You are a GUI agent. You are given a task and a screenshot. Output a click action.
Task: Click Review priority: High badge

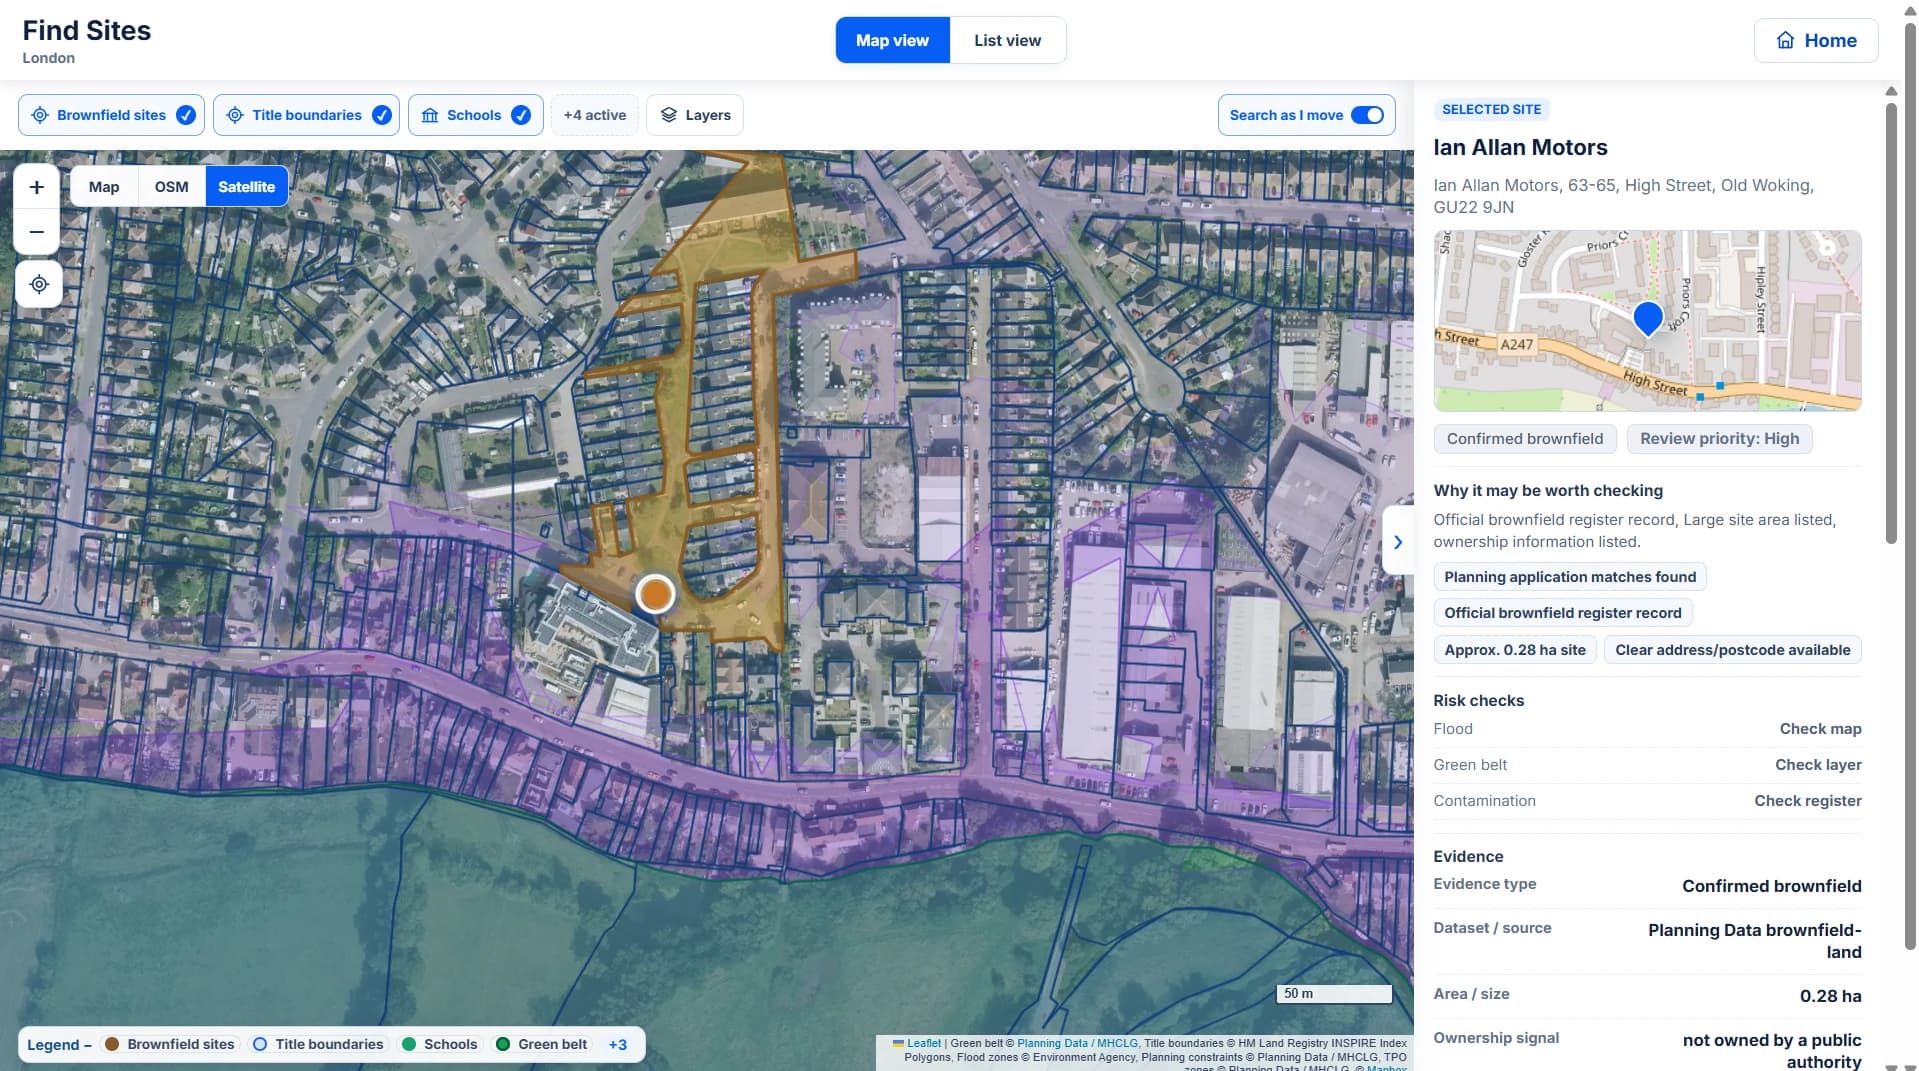tap(1719, 439)
